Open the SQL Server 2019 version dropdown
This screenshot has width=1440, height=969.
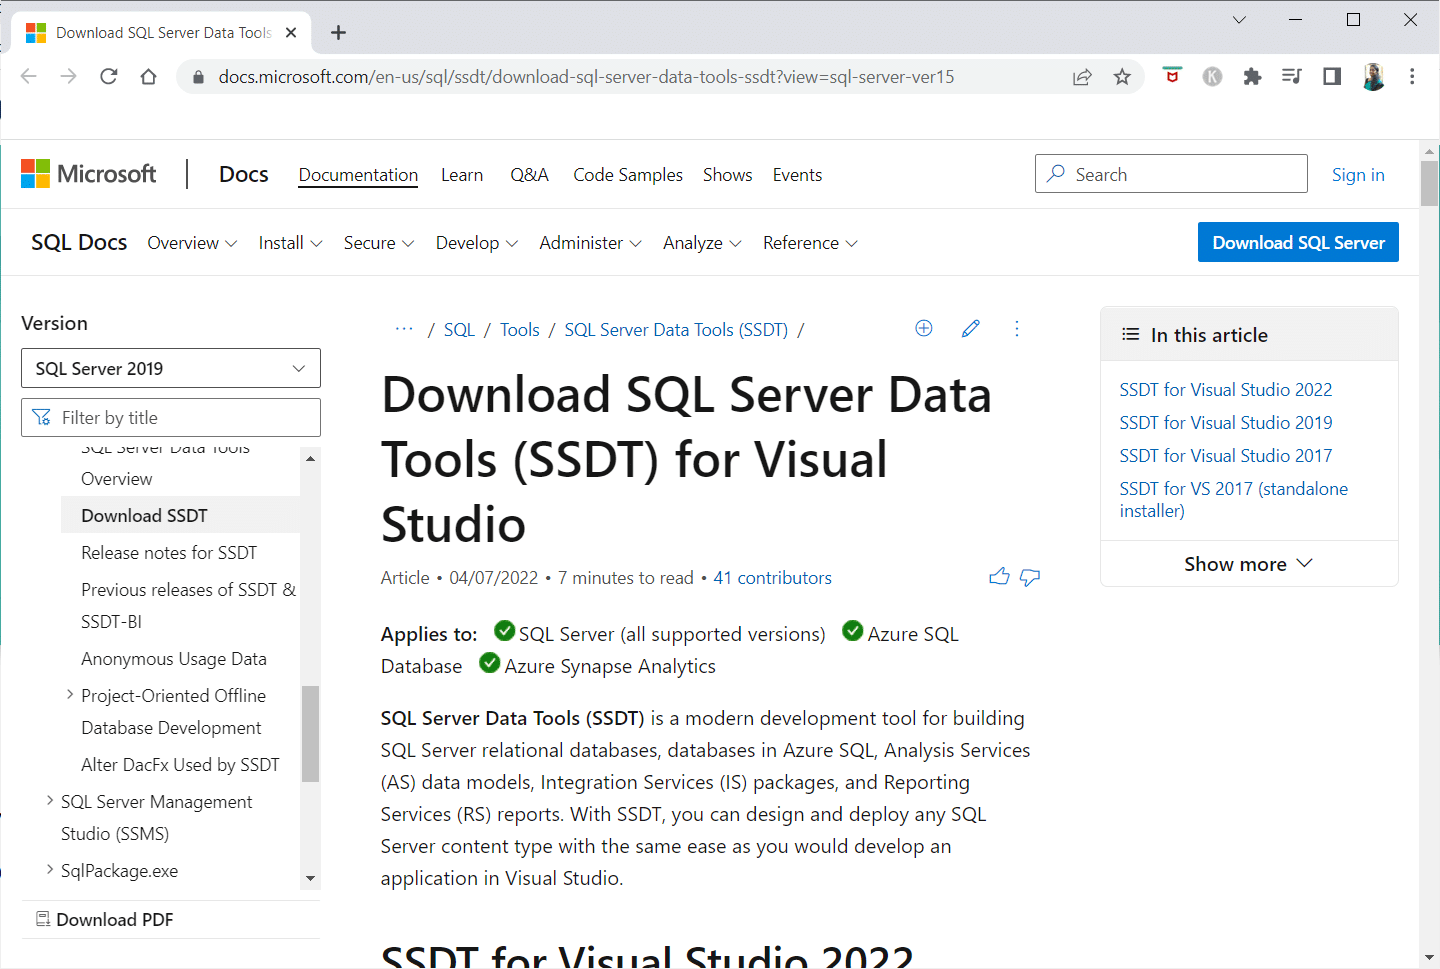click(x=171, y=368)
